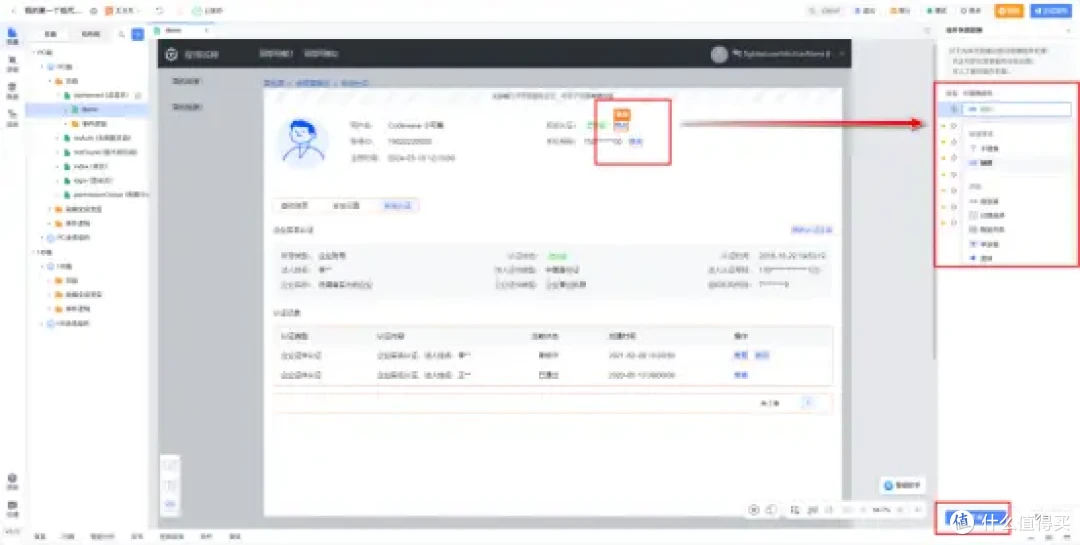Viewport: 1080px width, 545px height.
Task: Click the first item in canvas side menu
Action: 187,81
